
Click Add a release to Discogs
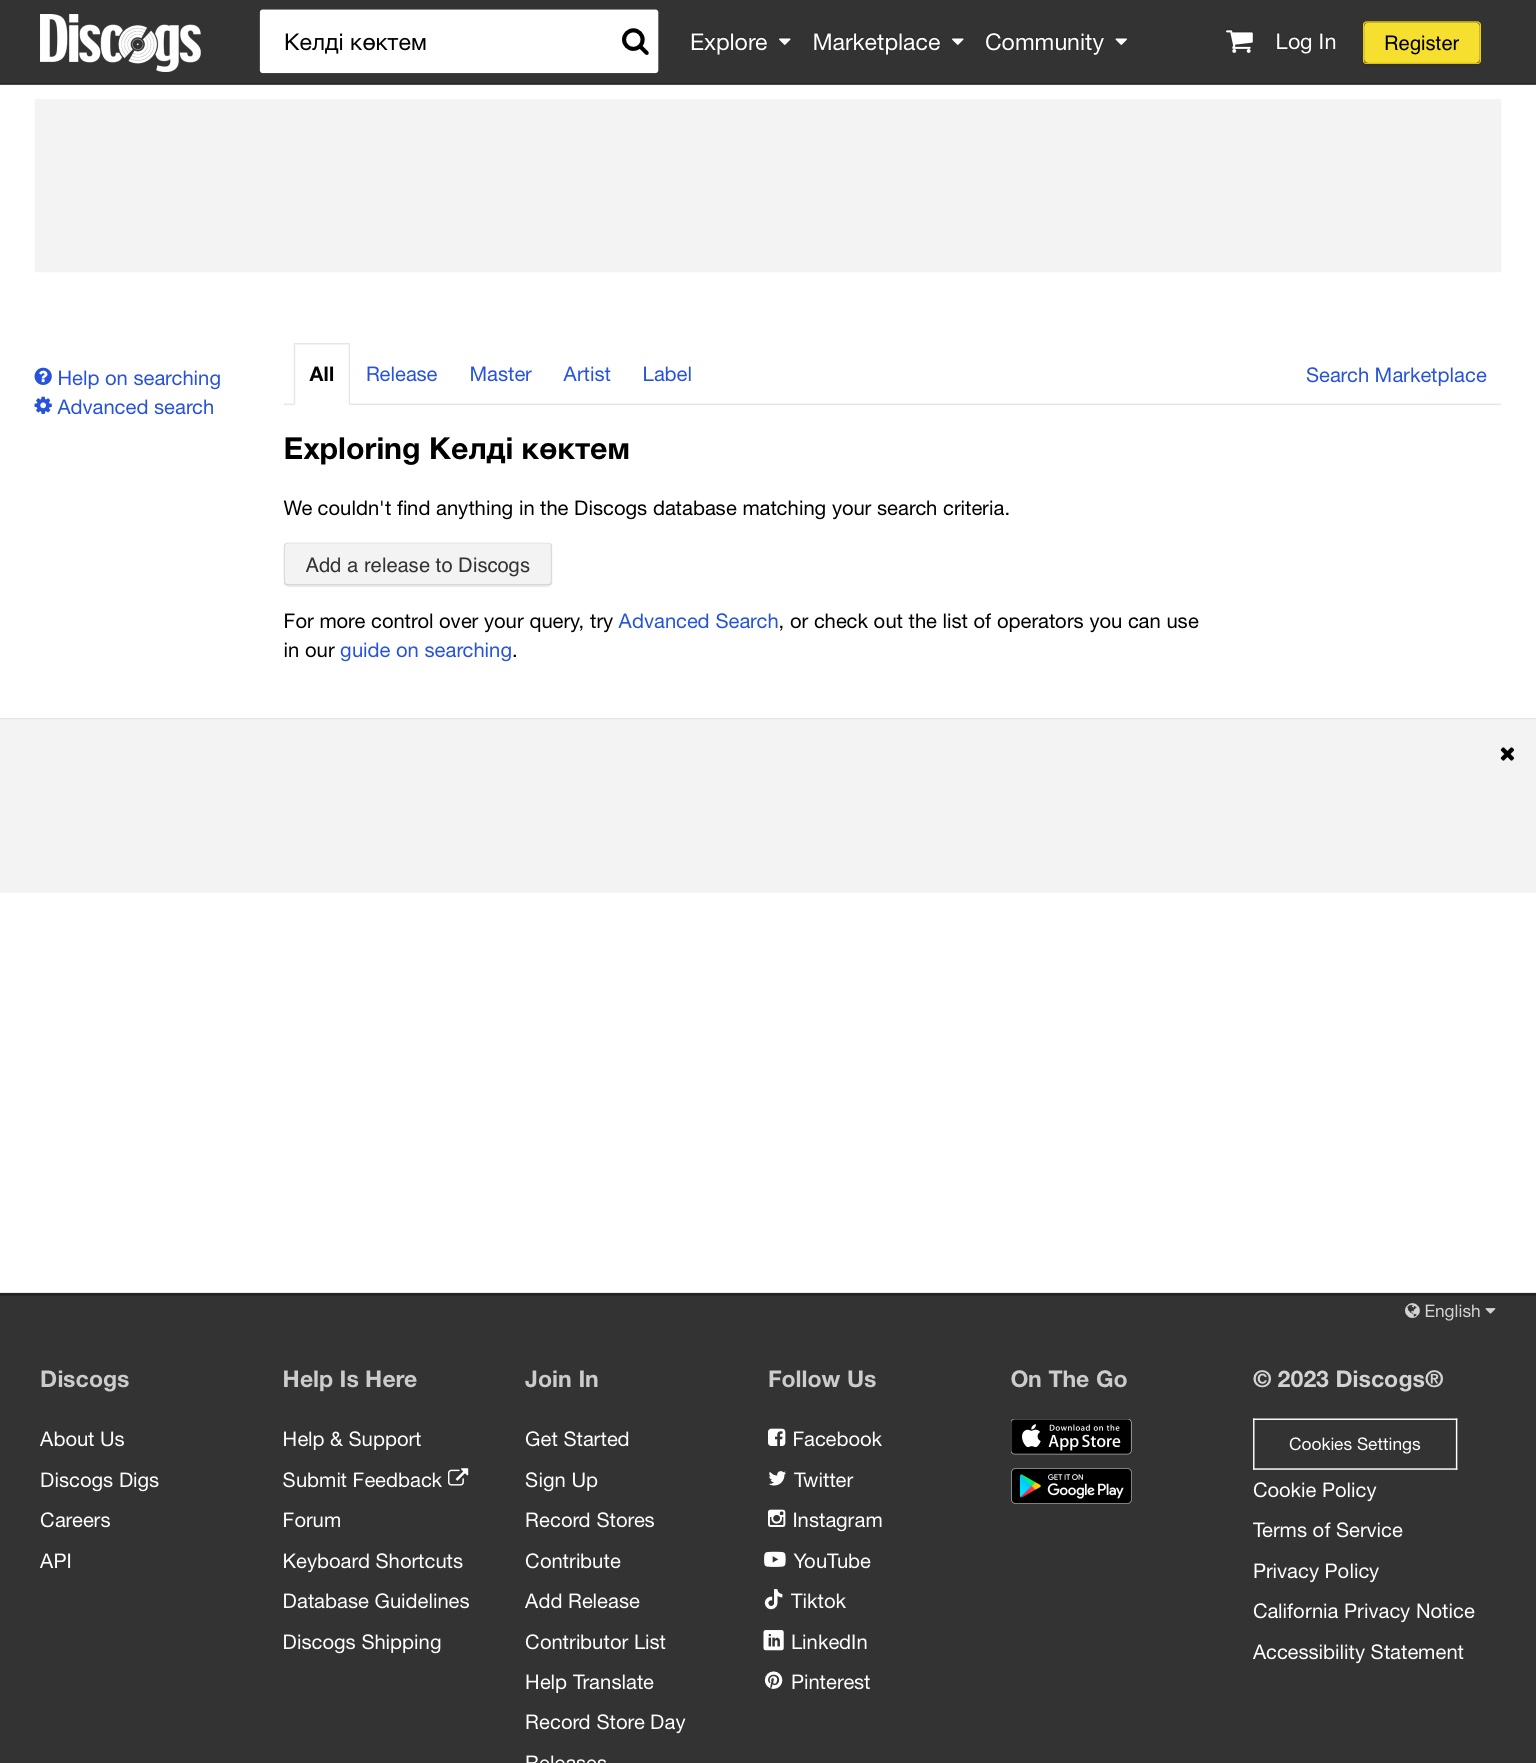[417, 565]
